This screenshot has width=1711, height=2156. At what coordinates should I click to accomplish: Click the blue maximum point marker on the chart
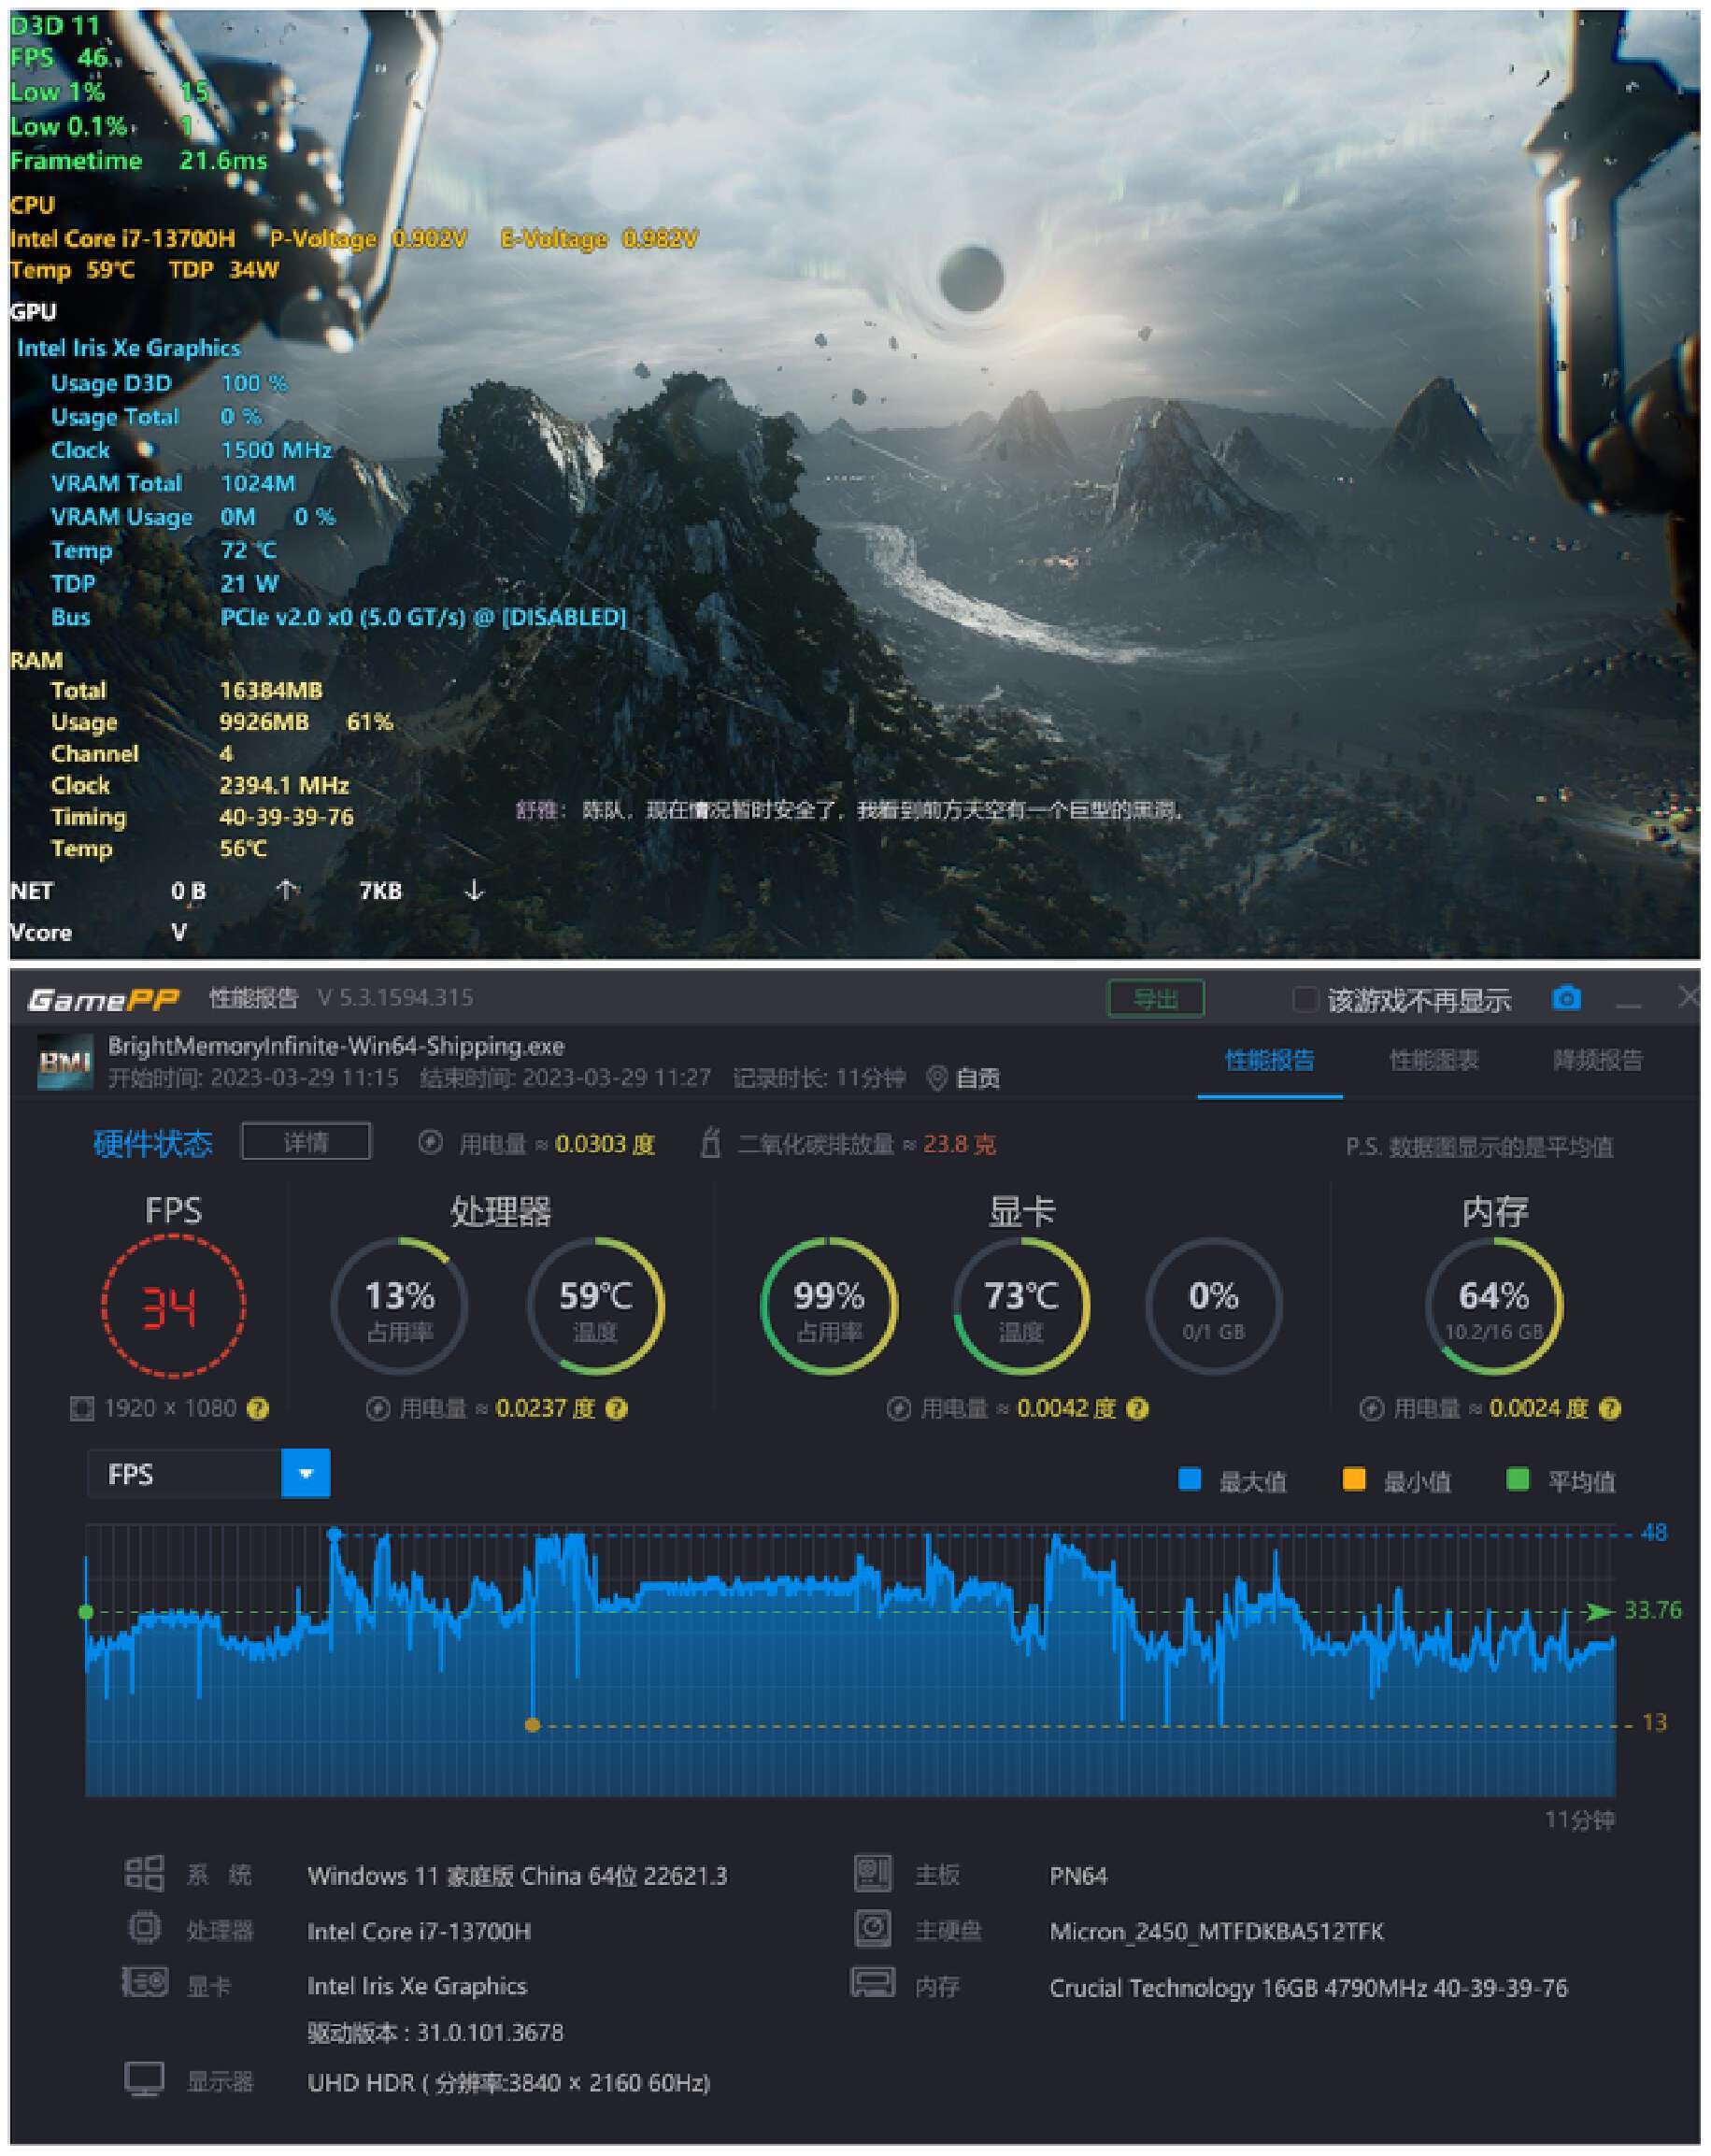coord(334,1534)
